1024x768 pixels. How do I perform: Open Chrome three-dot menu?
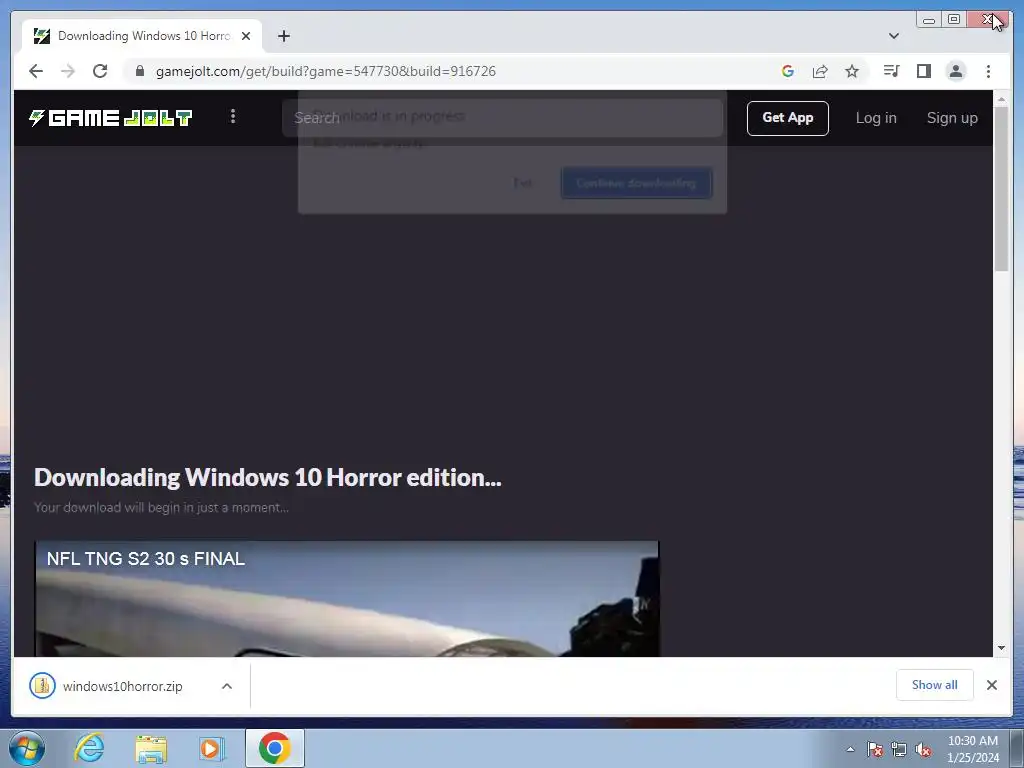pyautogui.click(x=988, y=71)
